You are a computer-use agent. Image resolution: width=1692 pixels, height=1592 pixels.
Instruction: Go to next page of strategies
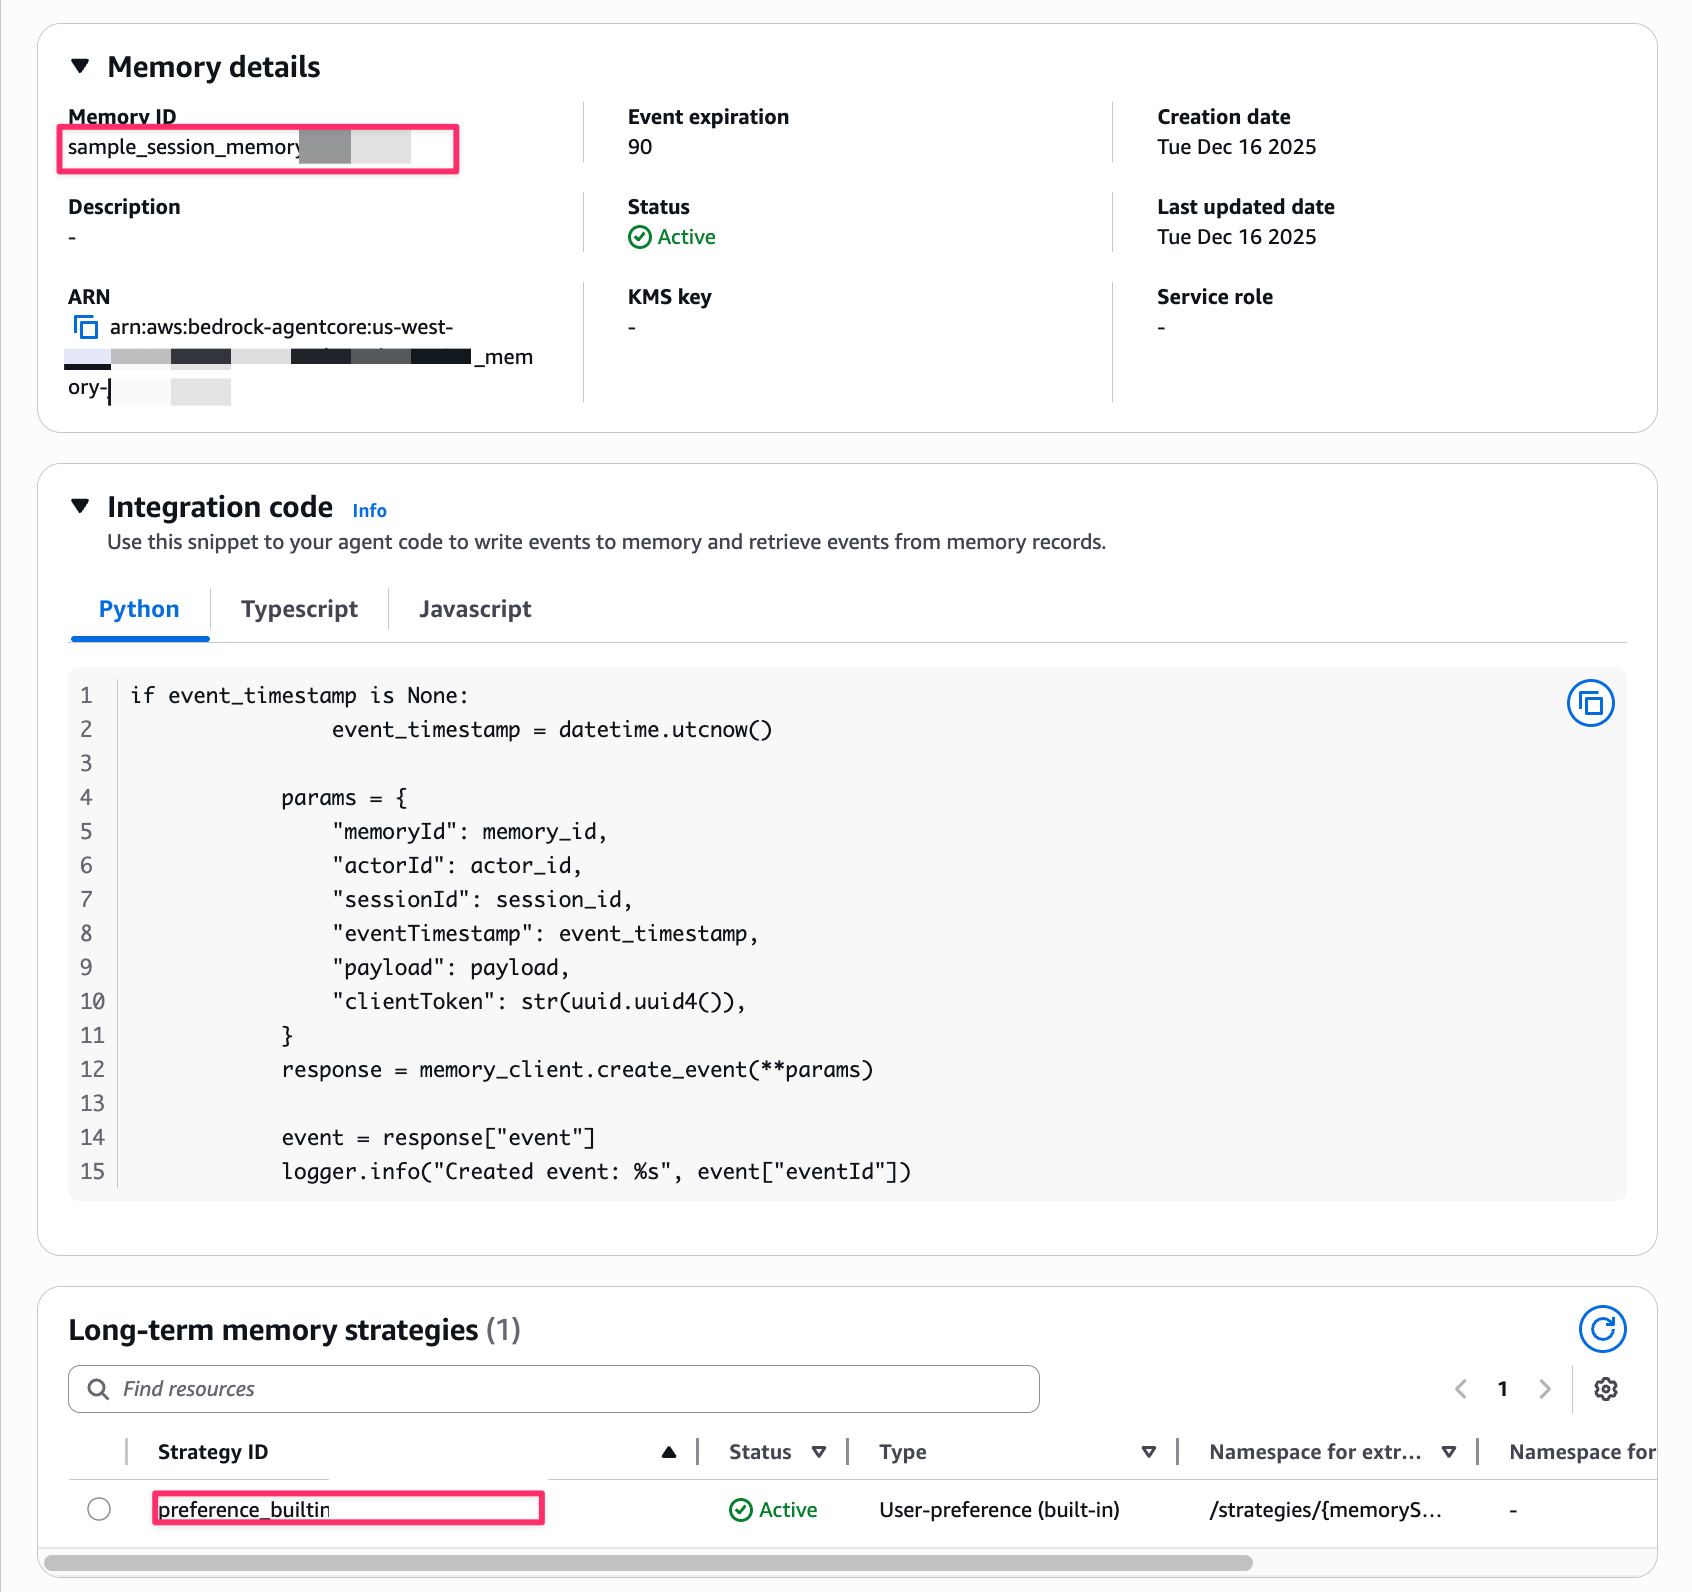tap(1545, 1389)
